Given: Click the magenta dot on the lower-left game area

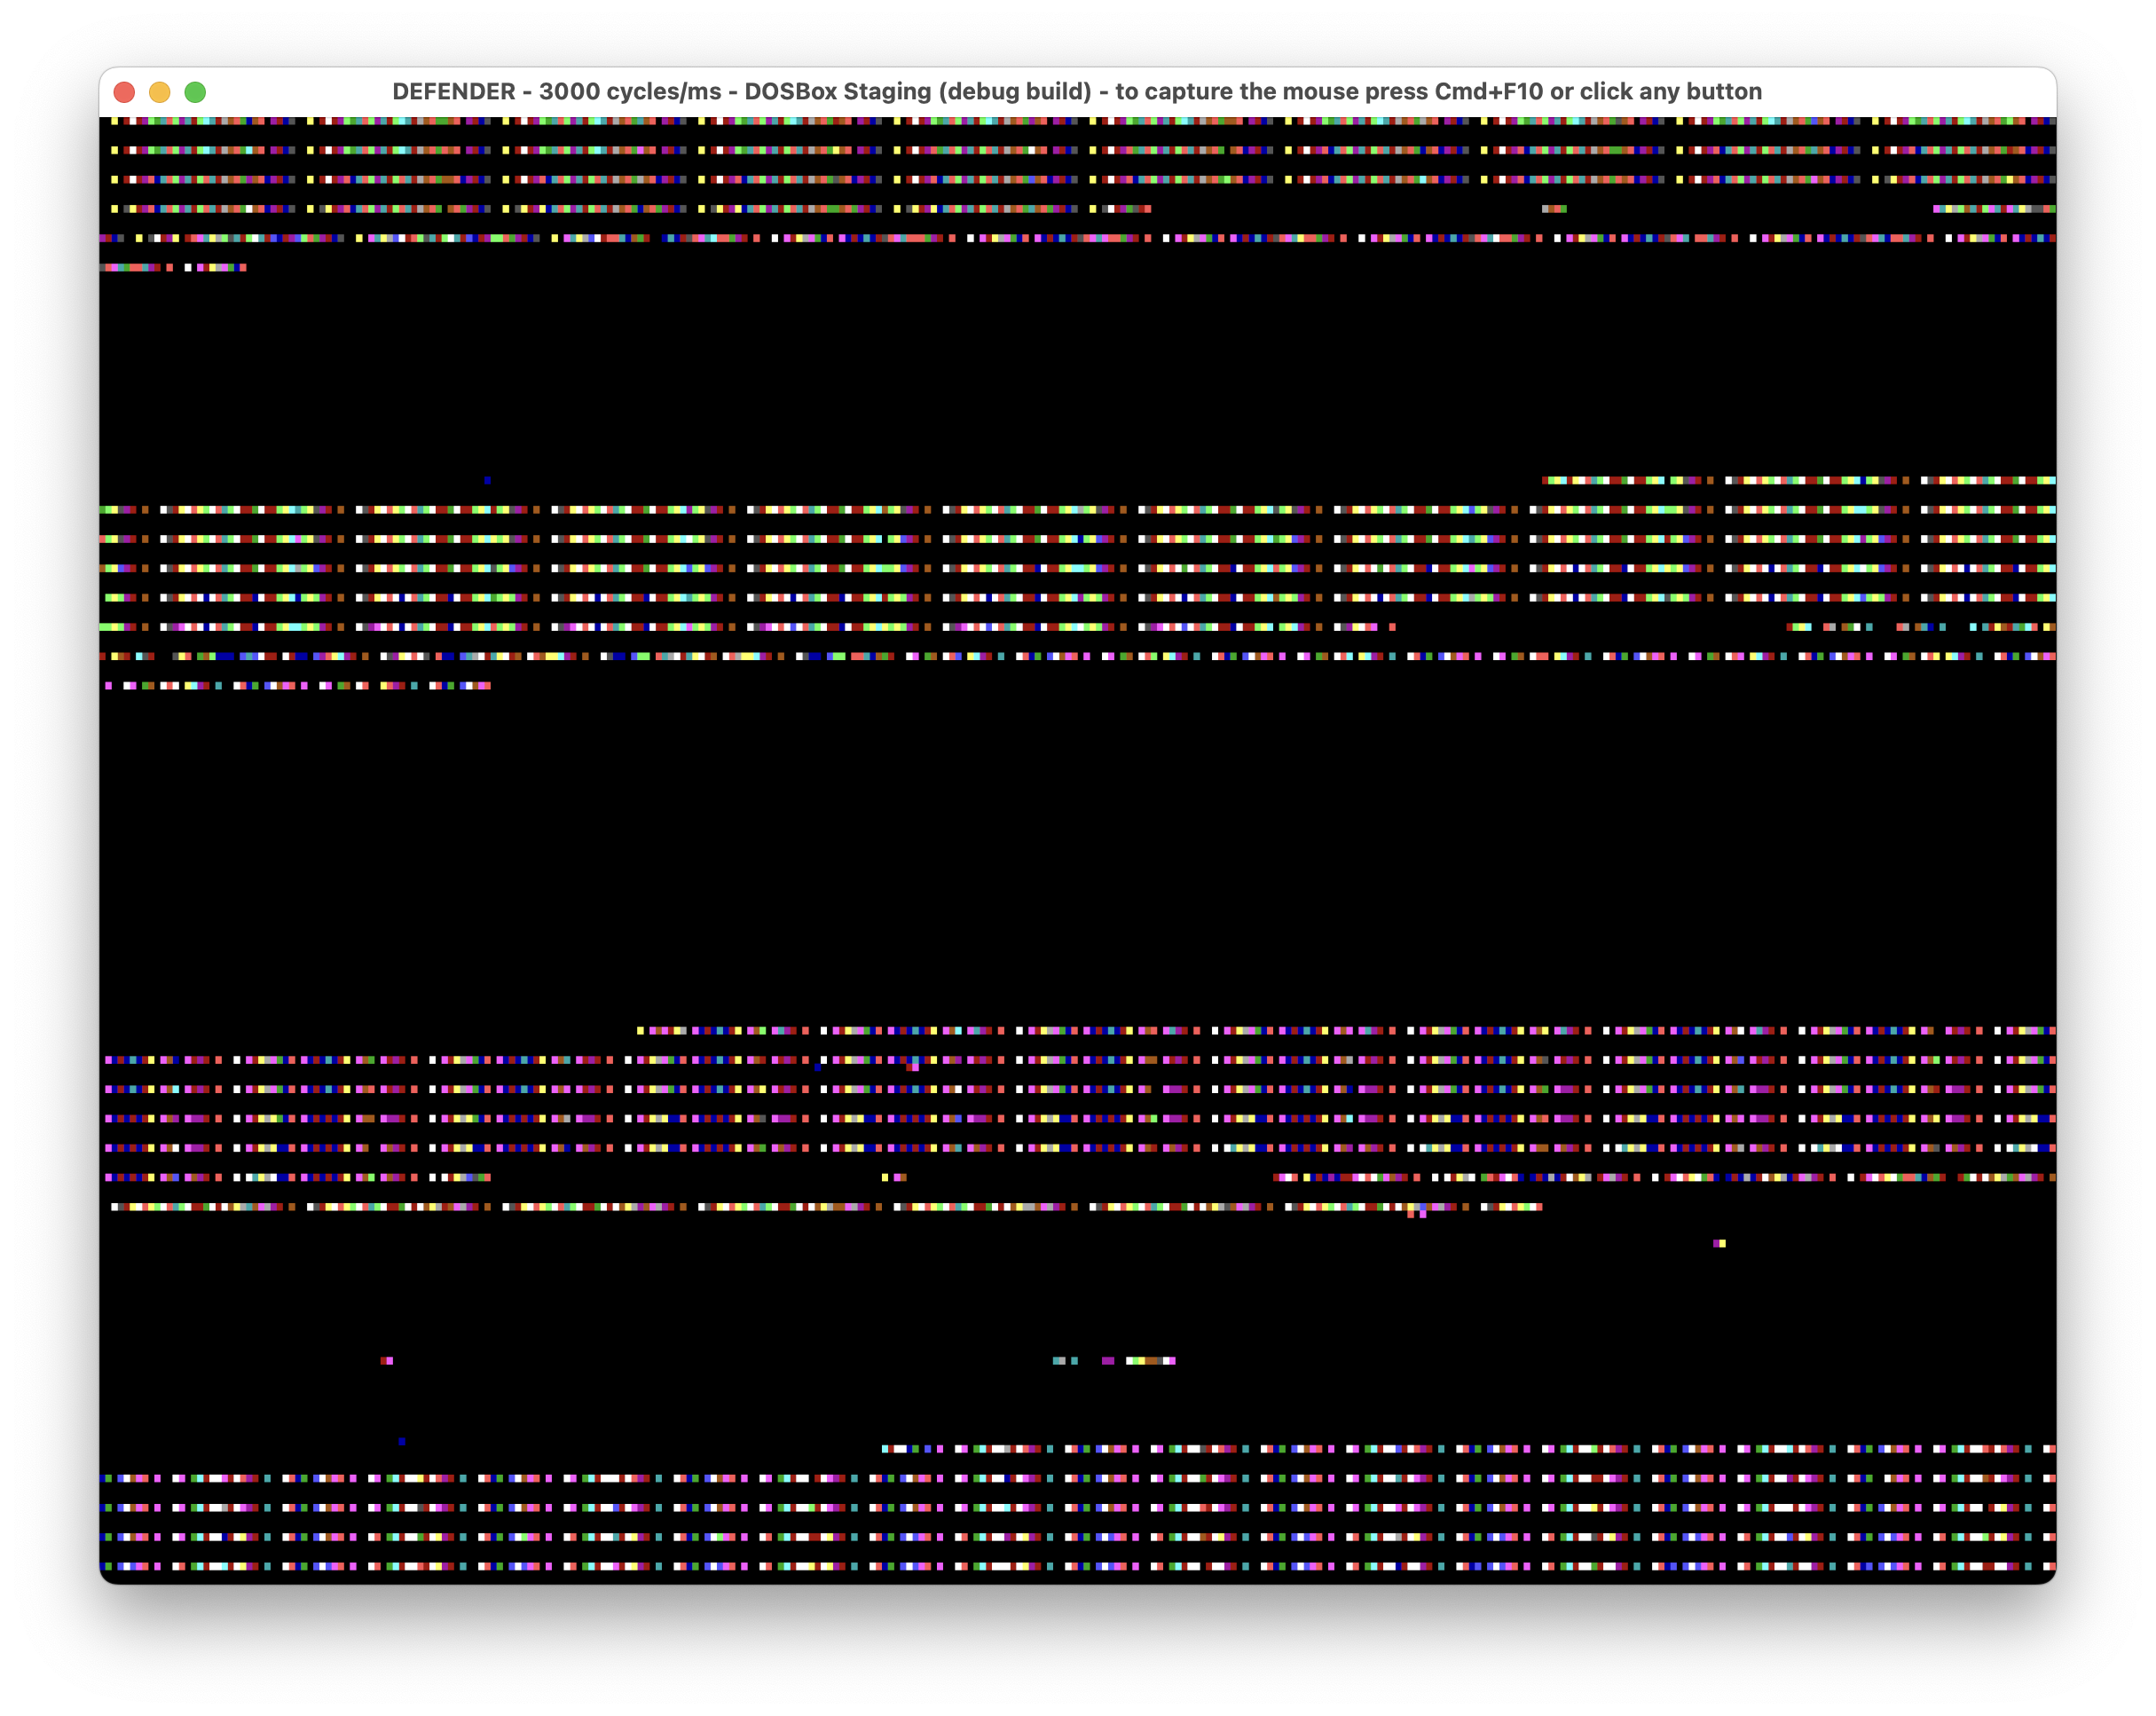Looking at the screenshot, I should click(x=387, y=1359).
